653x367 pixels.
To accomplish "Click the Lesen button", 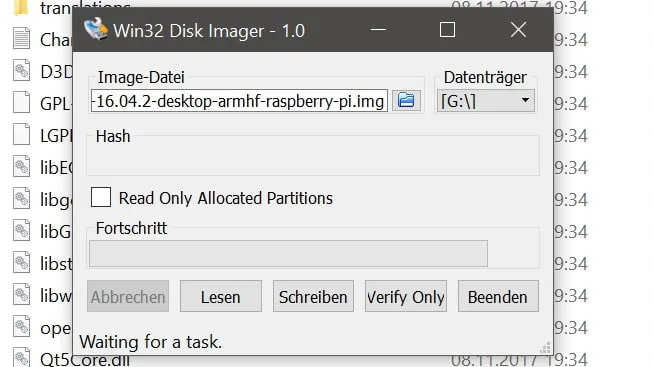I will click(x=221, y=296).
